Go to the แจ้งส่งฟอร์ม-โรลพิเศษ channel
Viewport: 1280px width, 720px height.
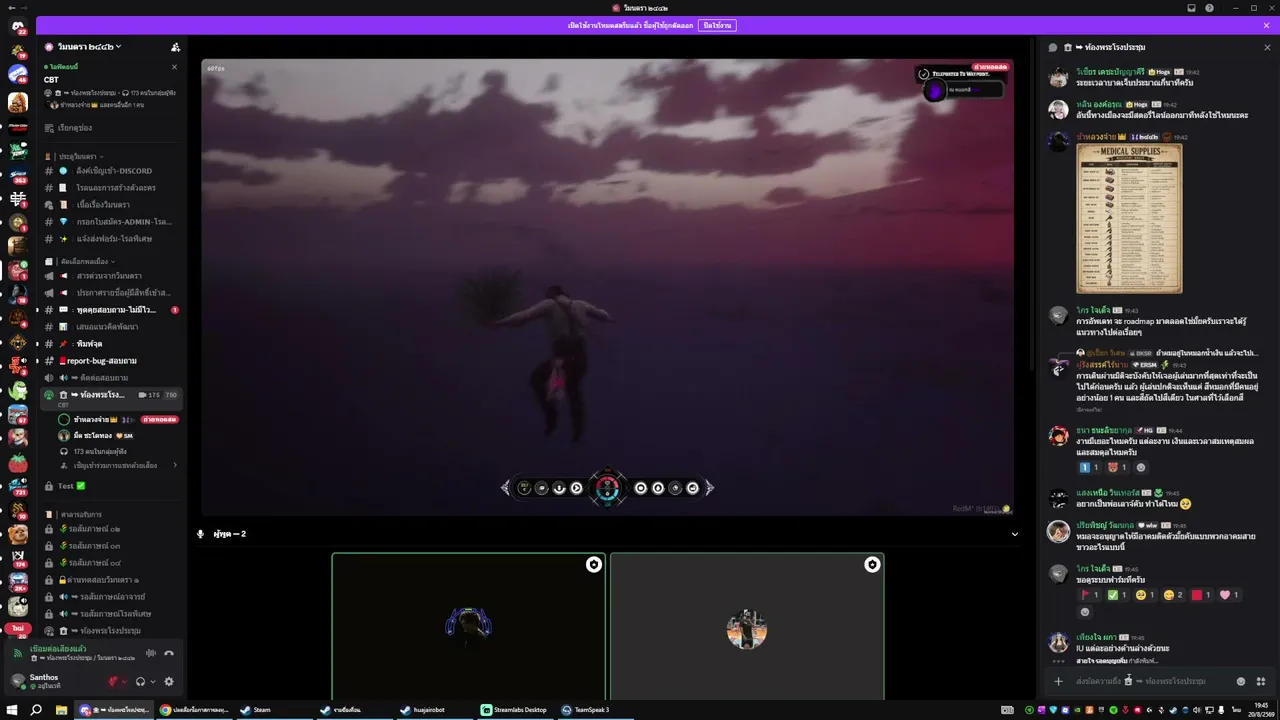tap(111, 239)
